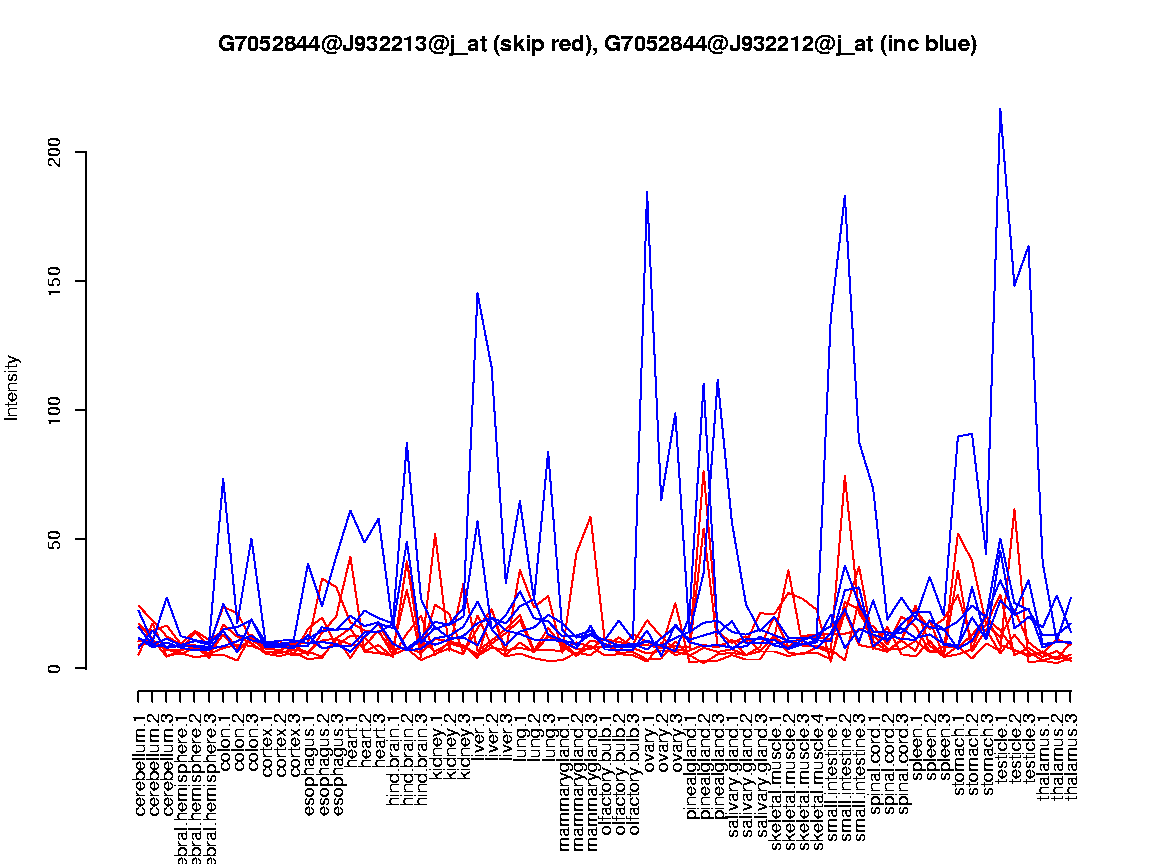Select the blue peak at small.intestine.2
The height and width of the screenshot is (864, 1152).
[x=845, y=196]
